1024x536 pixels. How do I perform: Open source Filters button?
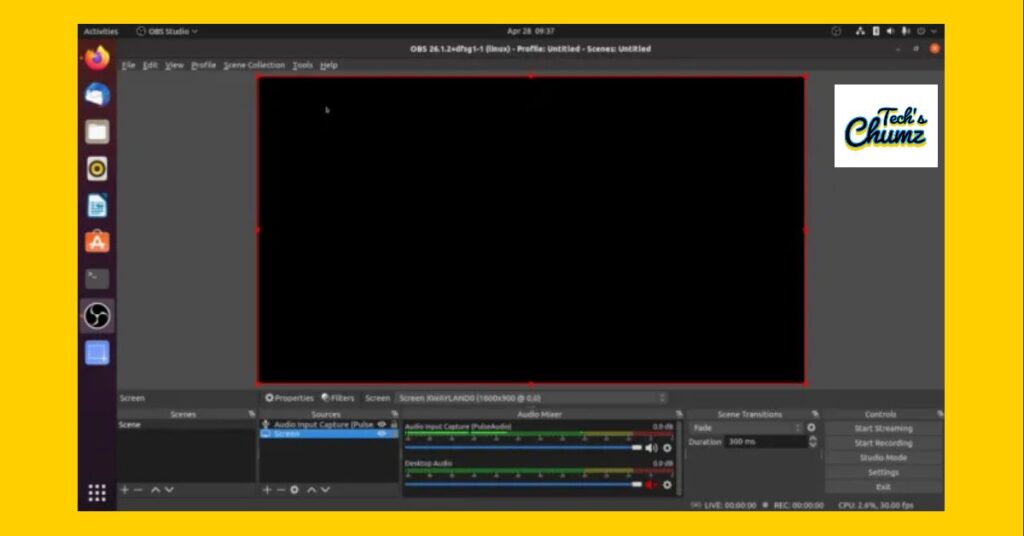click(338, 398)
